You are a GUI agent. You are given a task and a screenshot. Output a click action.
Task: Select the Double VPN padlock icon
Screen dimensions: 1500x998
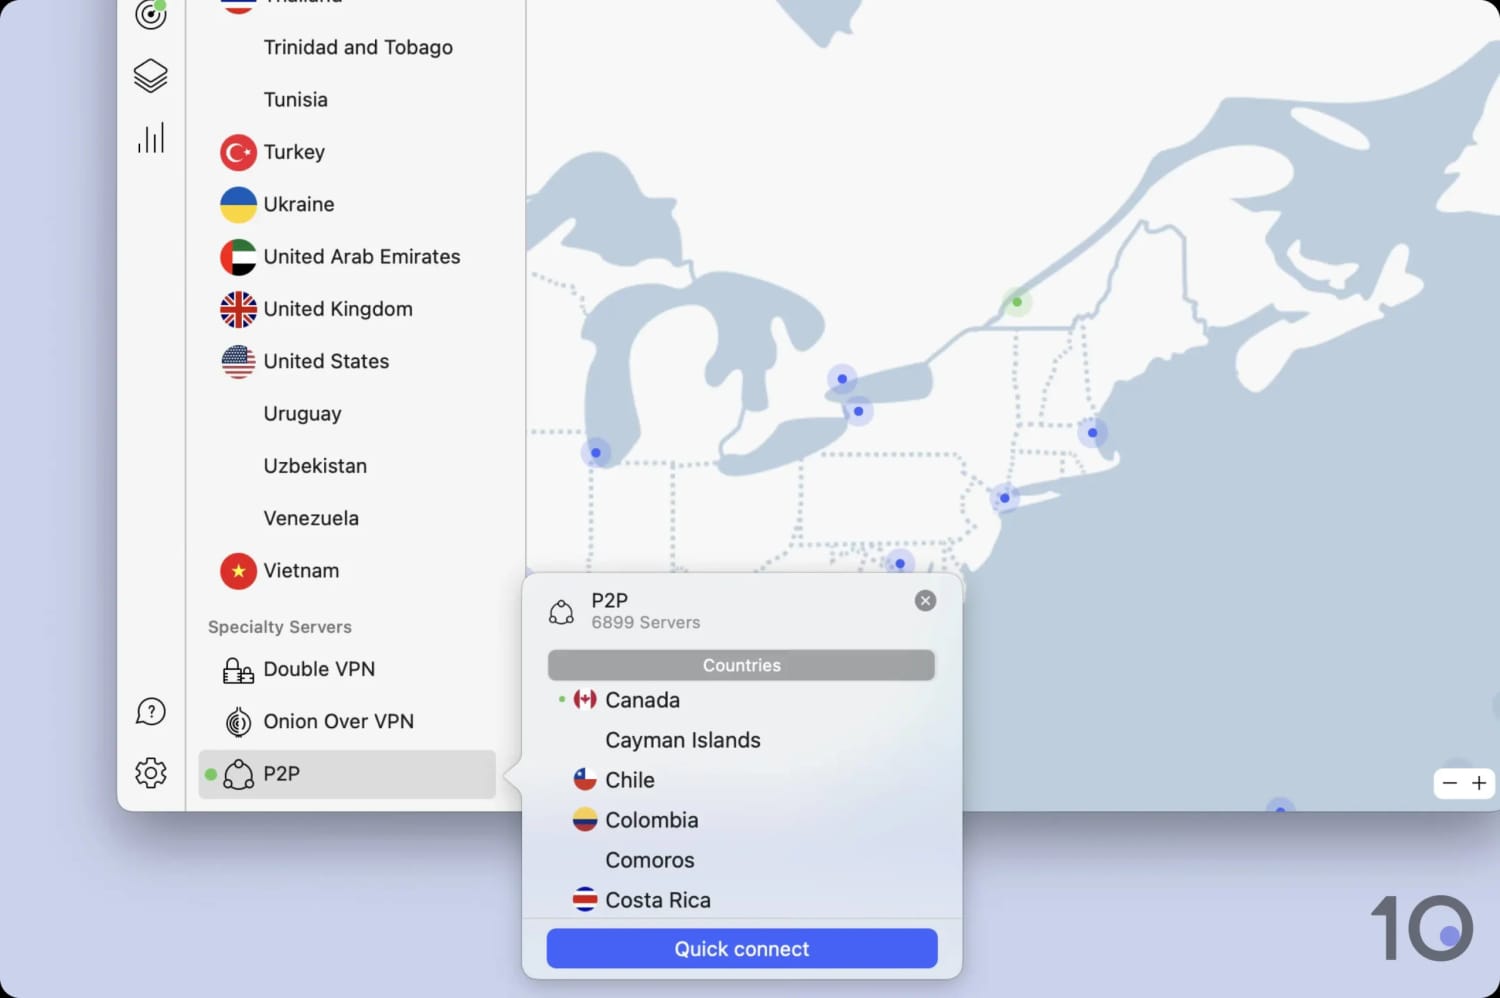pyautogui.click(x=237, y=670)
